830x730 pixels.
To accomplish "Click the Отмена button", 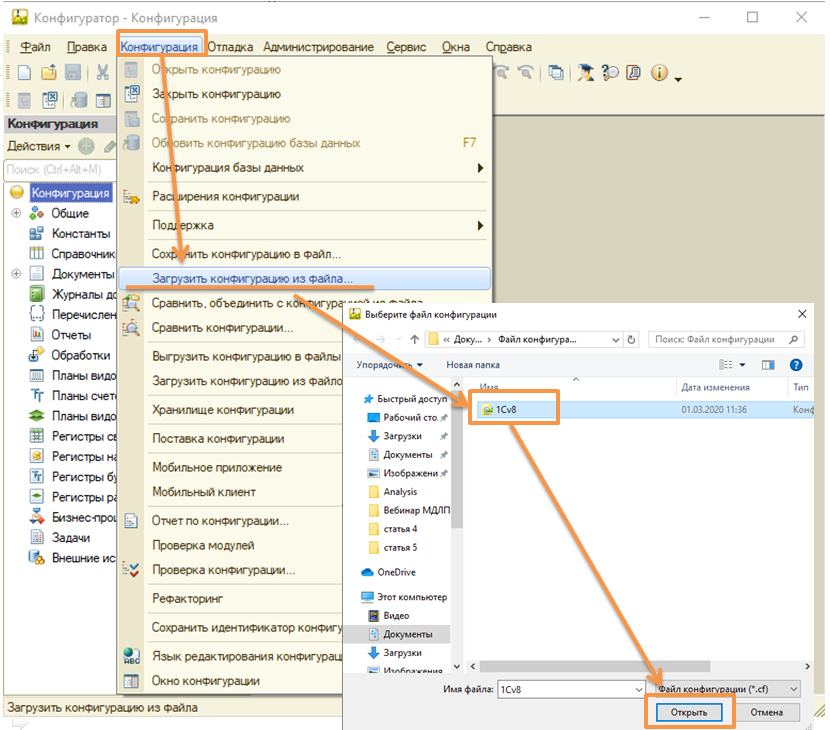I will pyautogui.click(x=766, y=713).
